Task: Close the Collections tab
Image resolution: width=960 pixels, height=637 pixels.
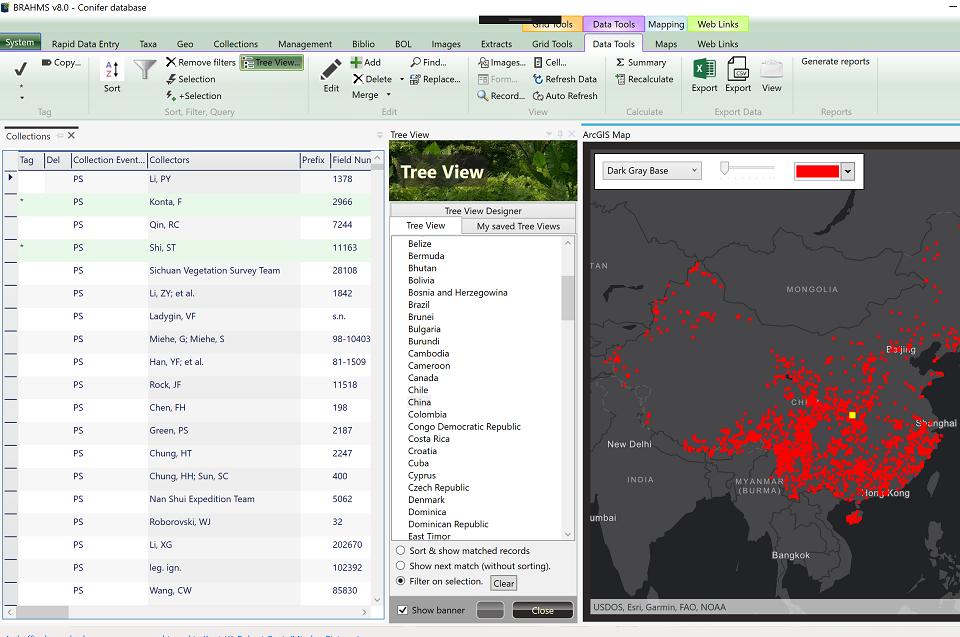Action: [x=72, y=135]
